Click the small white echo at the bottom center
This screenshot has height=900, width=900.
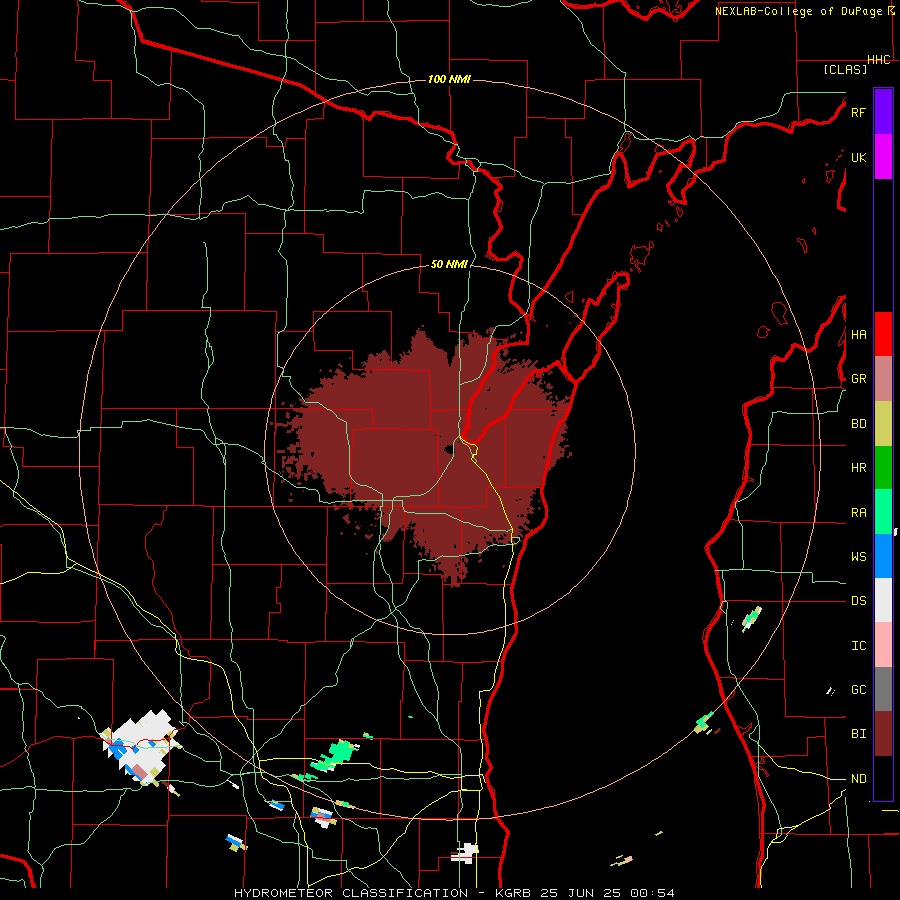tap(465, 853)
